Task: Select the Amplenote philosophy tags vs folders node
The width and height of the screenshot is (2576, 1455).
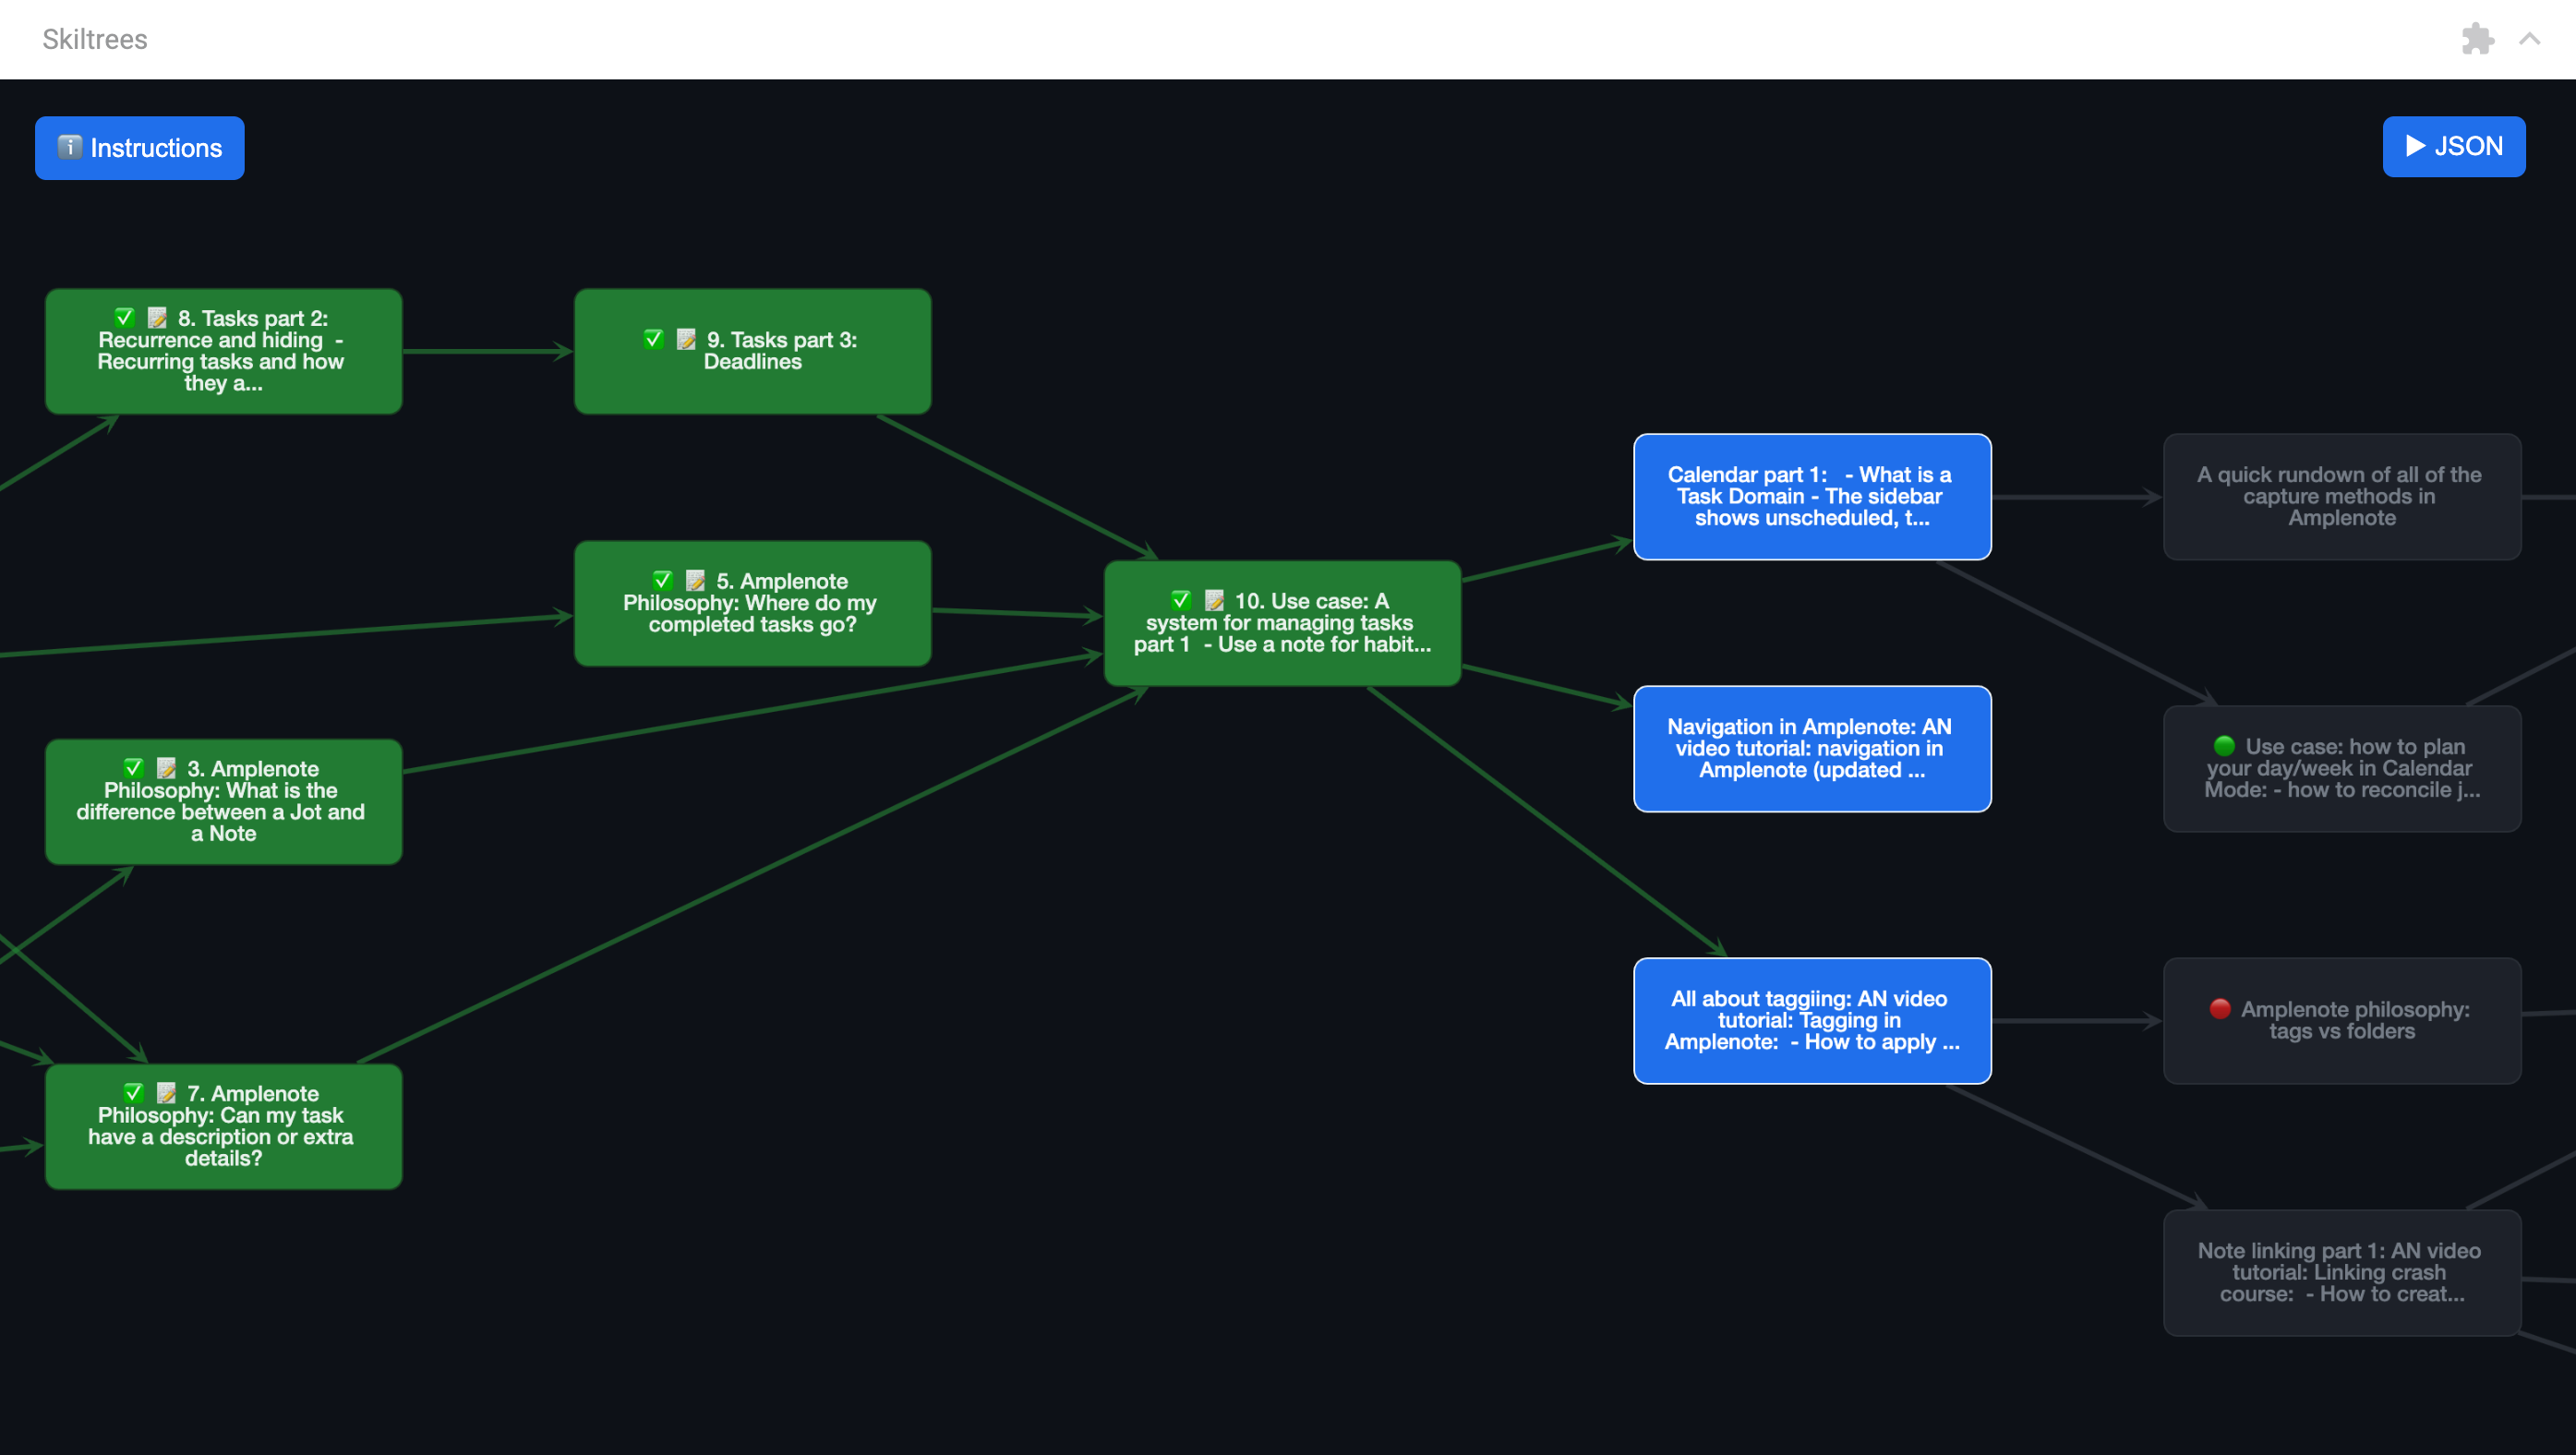Action: point(2342,1021)
